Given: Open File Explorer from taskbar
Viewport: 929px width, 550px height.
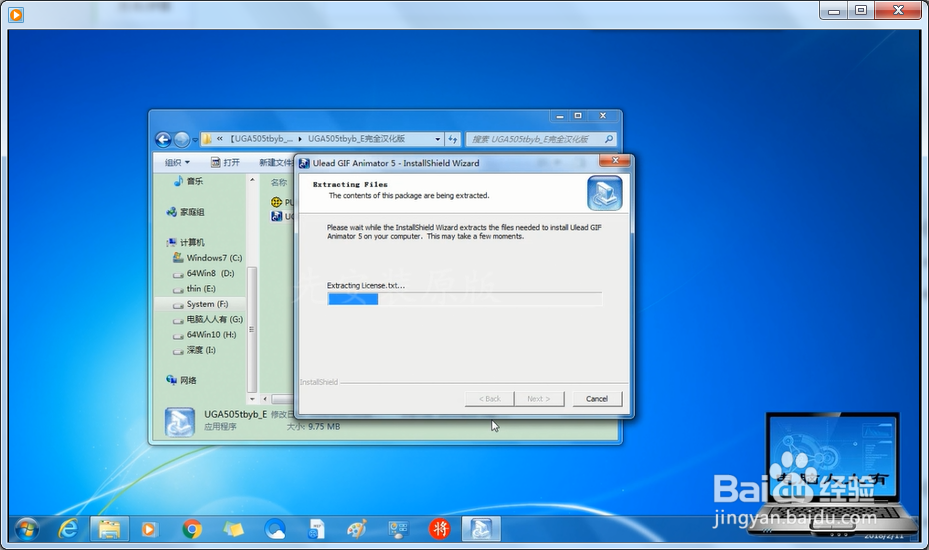Looking at the screenshot, I should 110,529.
